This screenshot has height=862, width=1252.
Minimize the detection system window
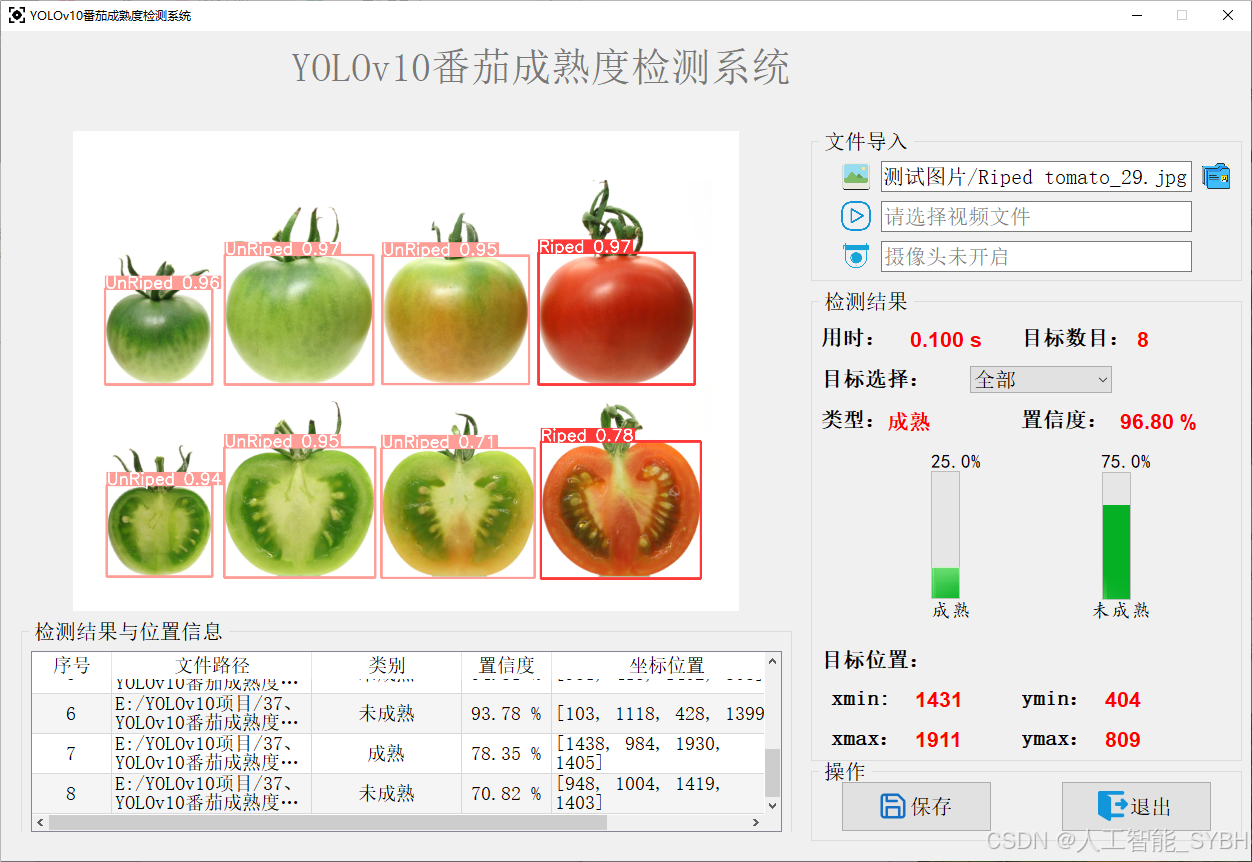(x=1138, y=15)
